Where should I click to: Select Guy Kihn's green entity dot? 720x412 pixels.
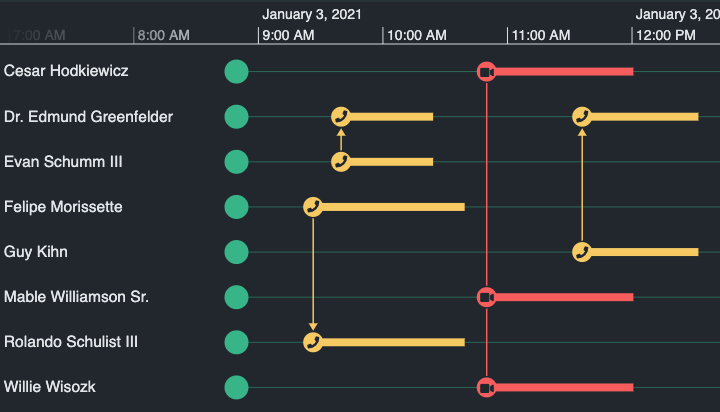236,252
